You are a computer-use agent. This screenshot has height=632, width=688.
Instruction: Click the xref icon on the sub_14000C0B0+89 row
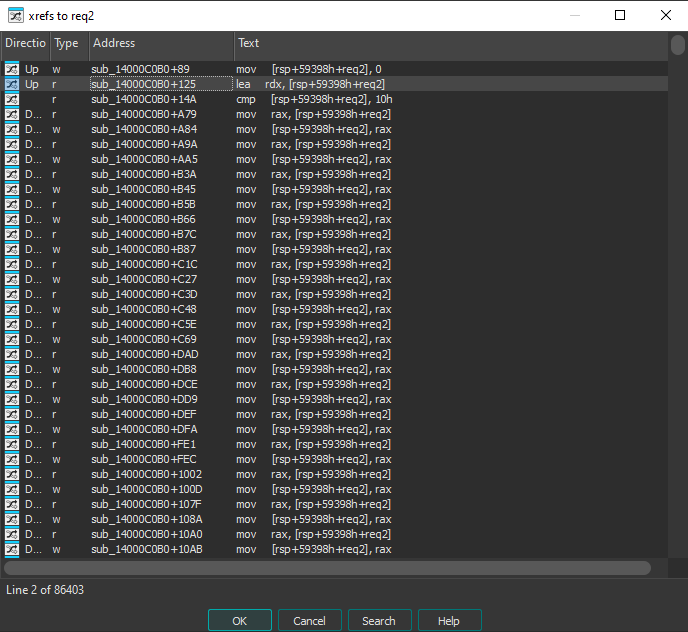tap(12, 69)
